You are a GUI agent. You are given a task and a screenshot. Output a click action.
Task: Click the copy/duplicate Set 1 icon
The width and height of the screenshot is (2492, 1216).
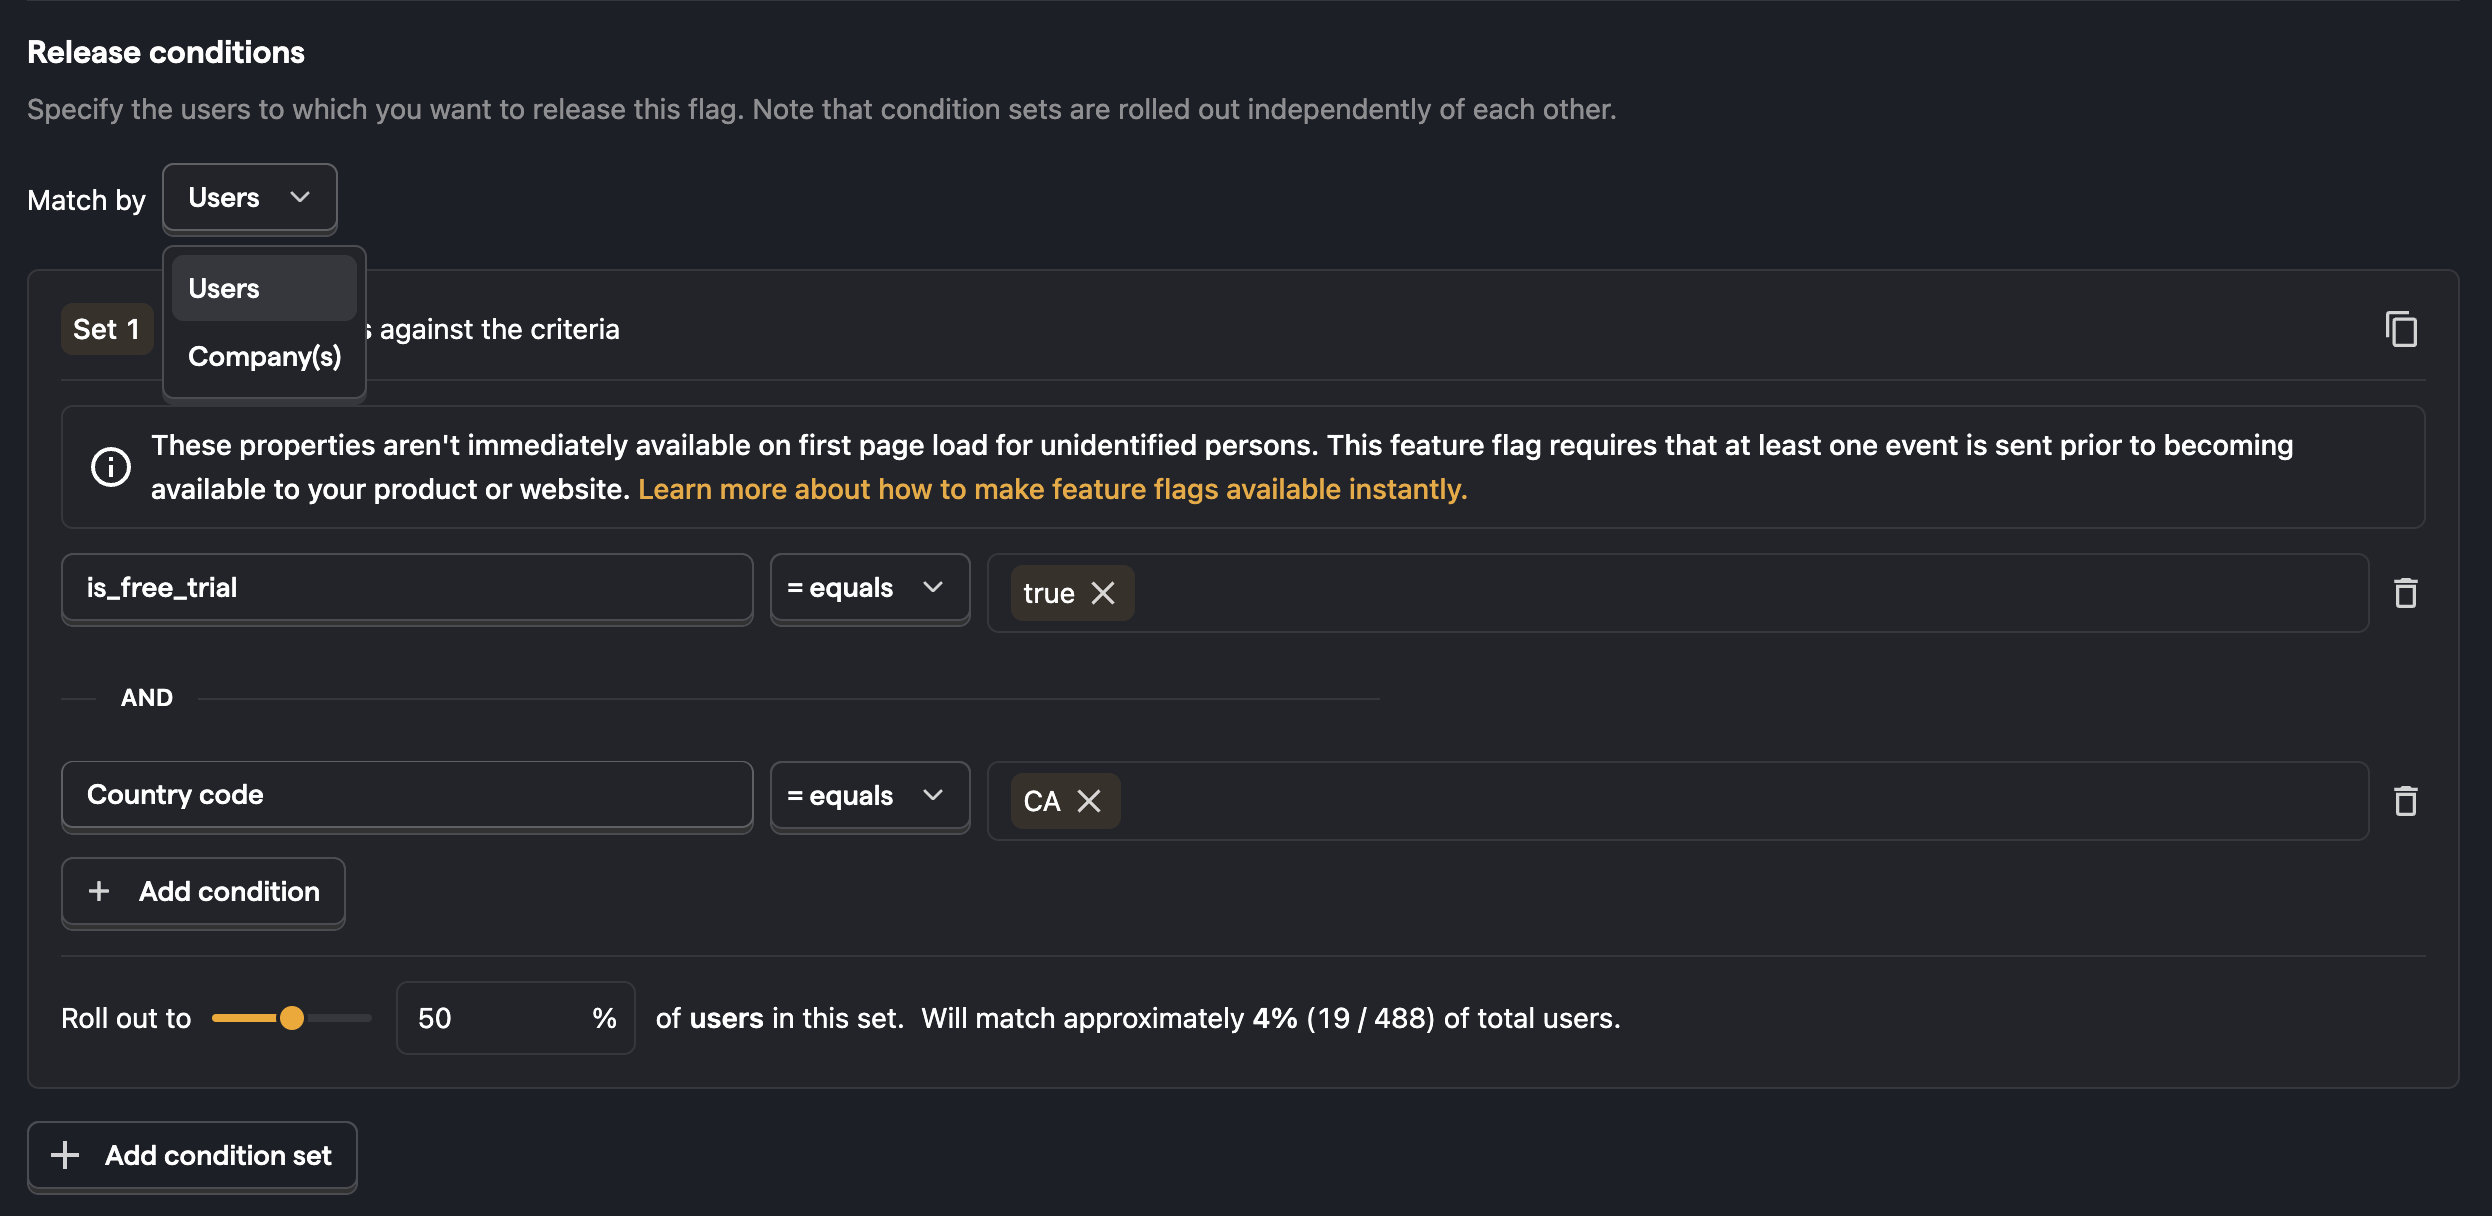(x=2401, y=329)
